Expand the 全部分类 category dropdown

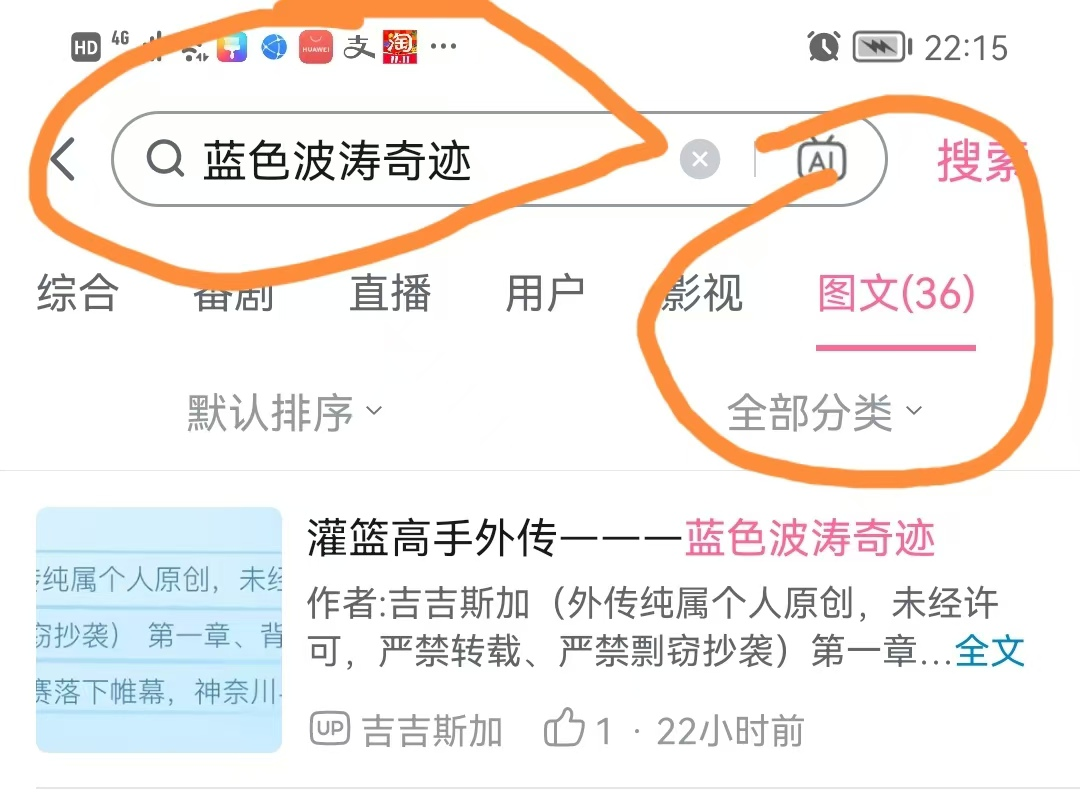824,412
